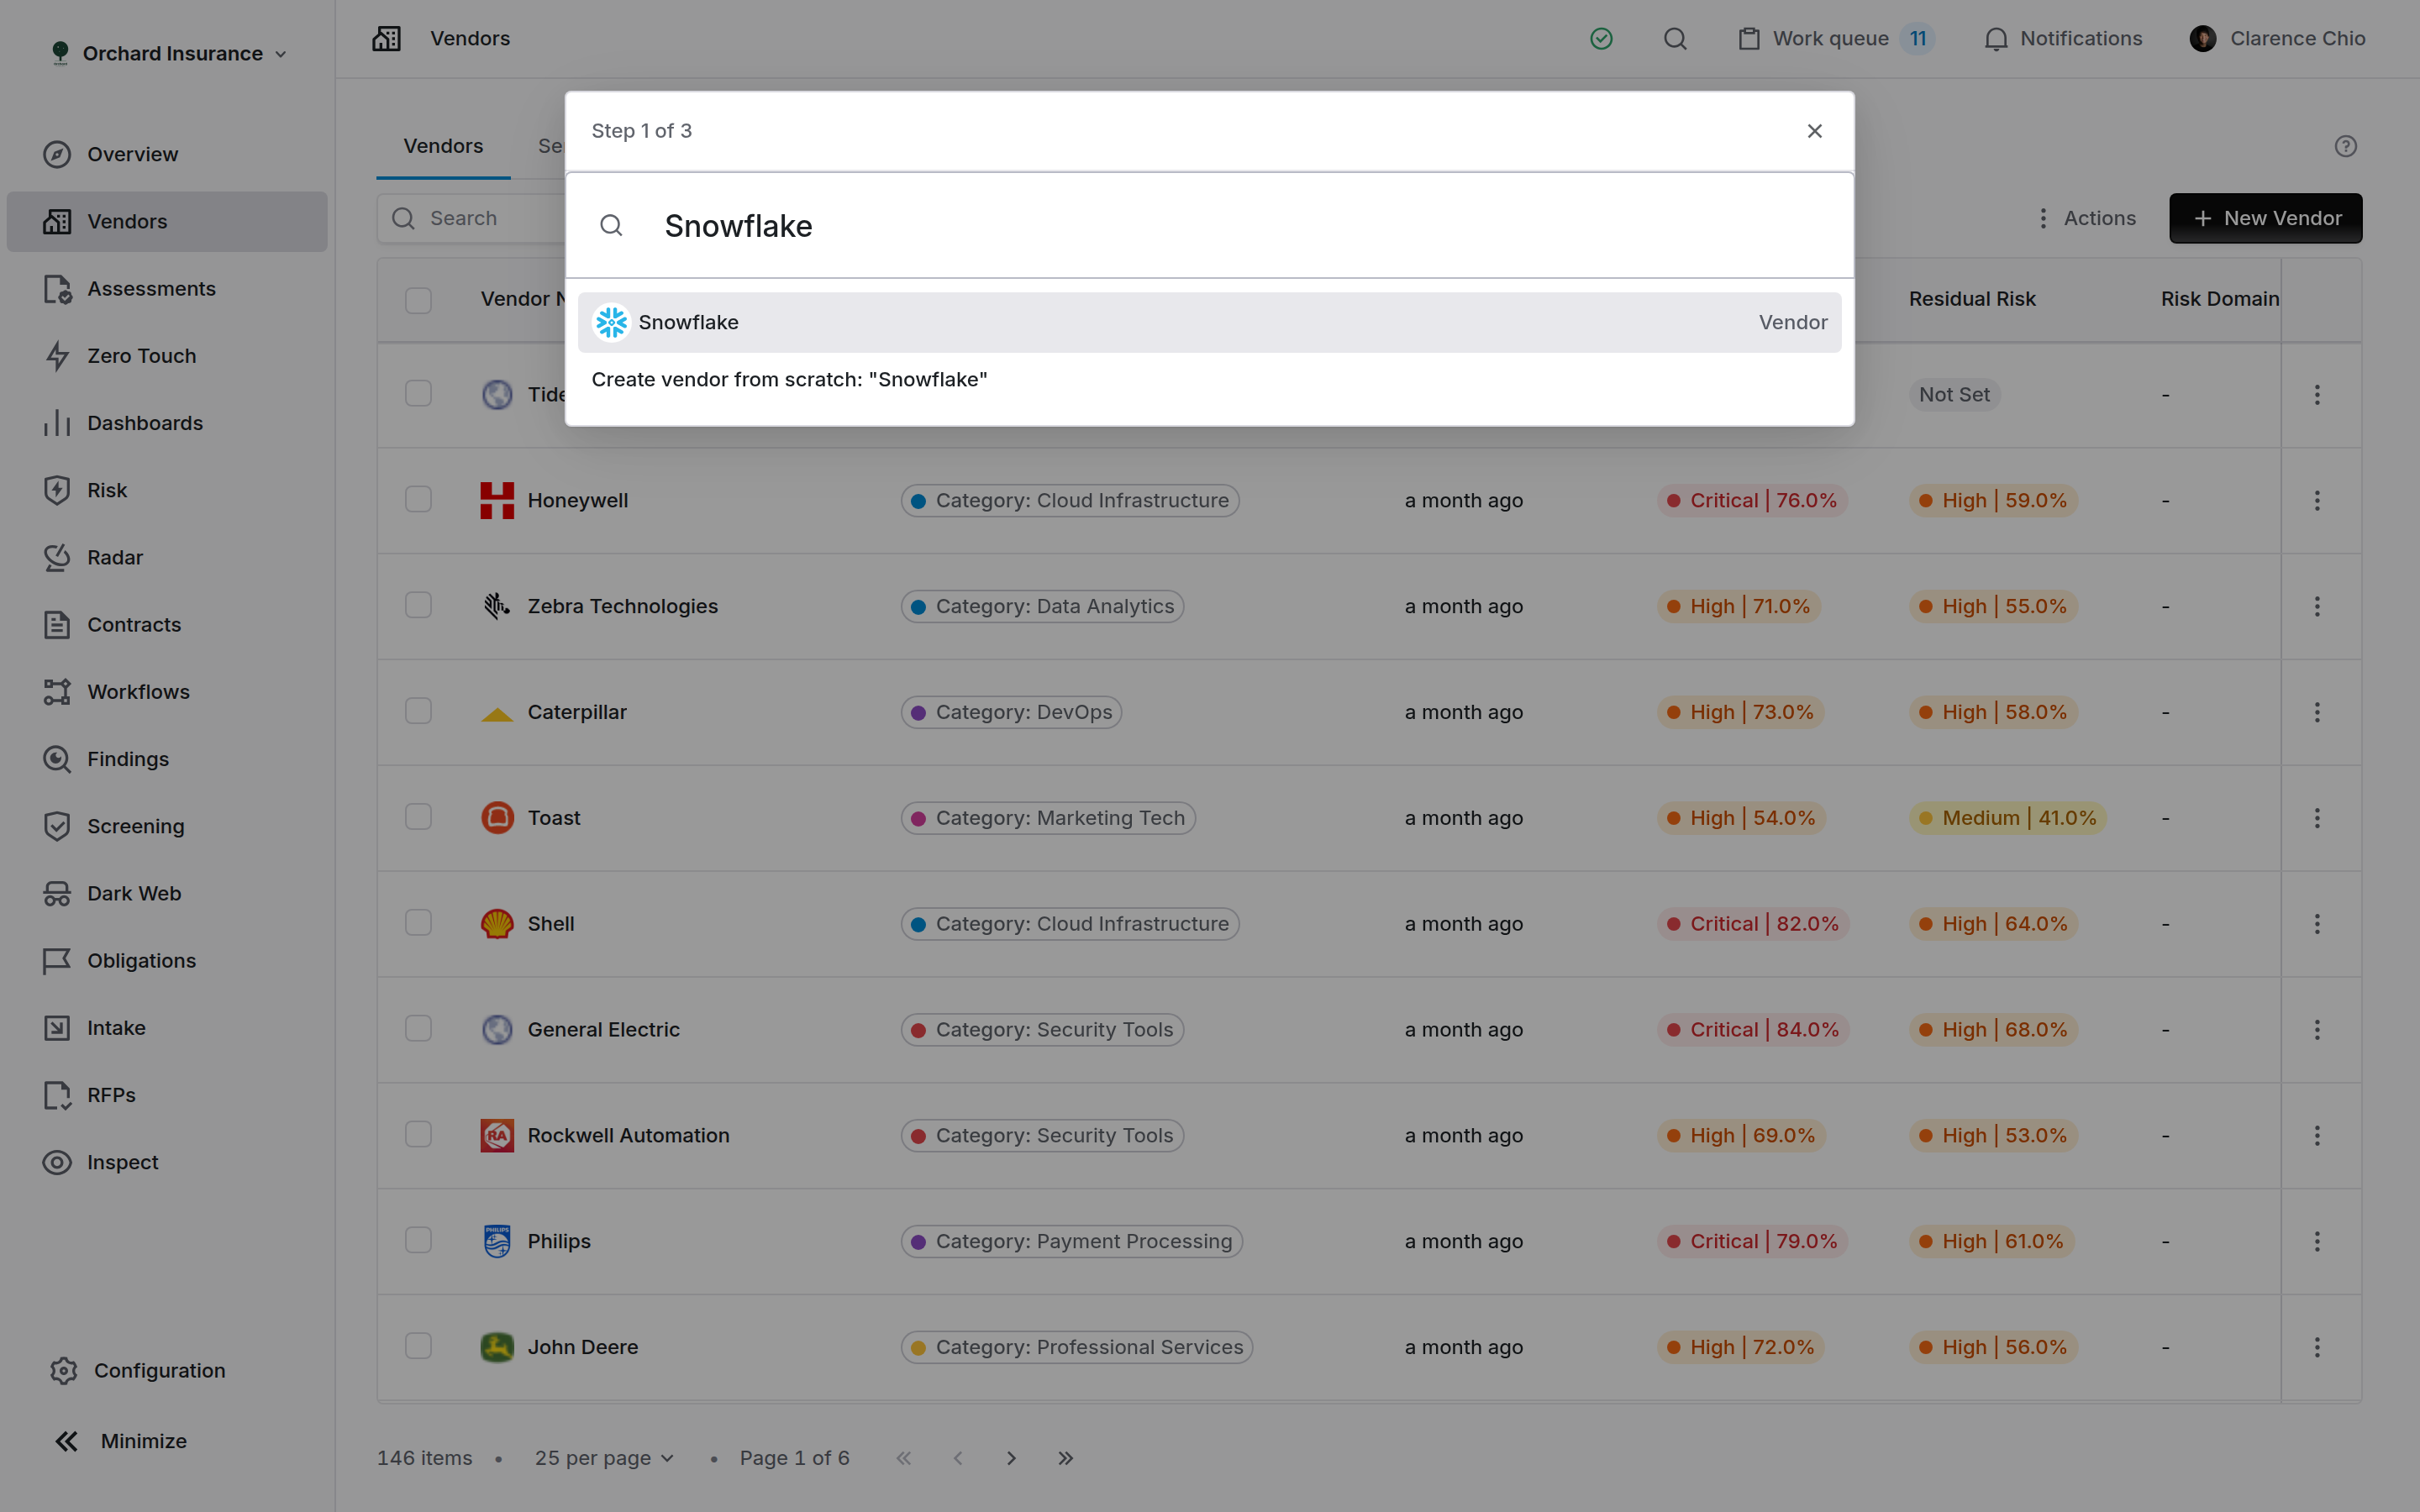Switch to the Vendors tab
The width and height of the screenshot is (2420, 1512).
pyautogui.click(x=443, y=146)
